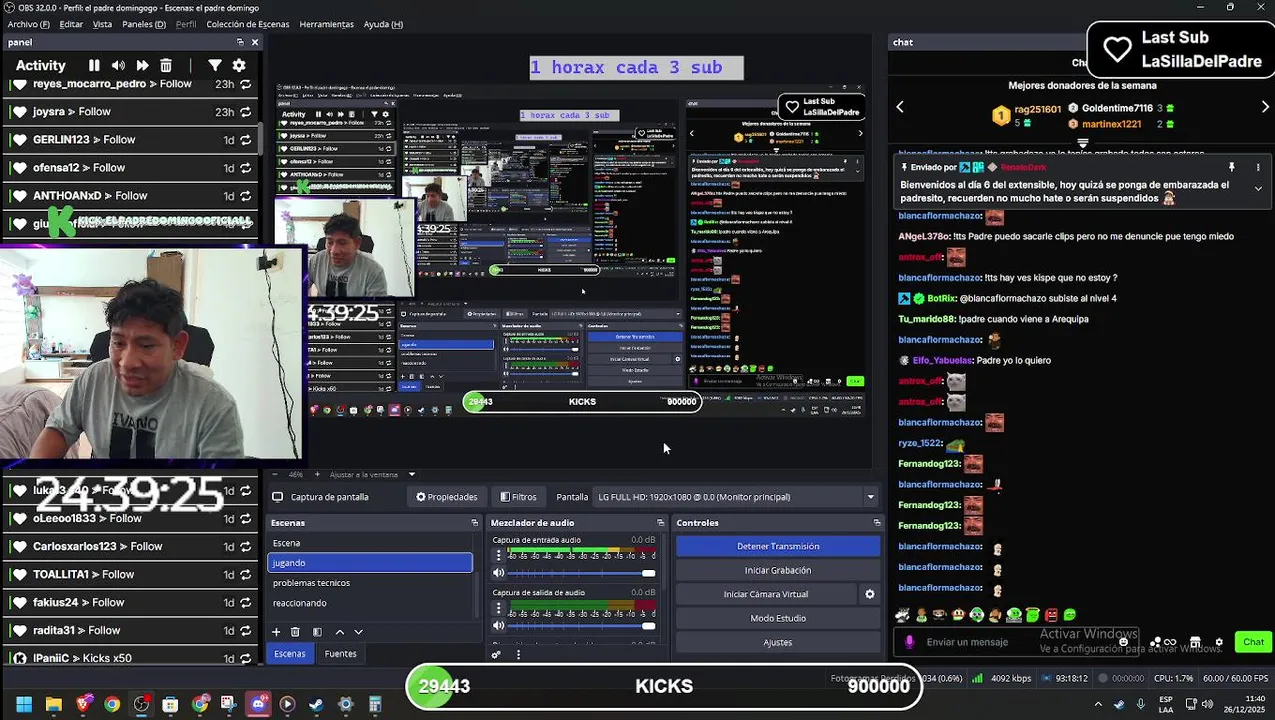
Task: Open Propiedades of the selected source
Action: pyautogui.click(x=447, y=497)
